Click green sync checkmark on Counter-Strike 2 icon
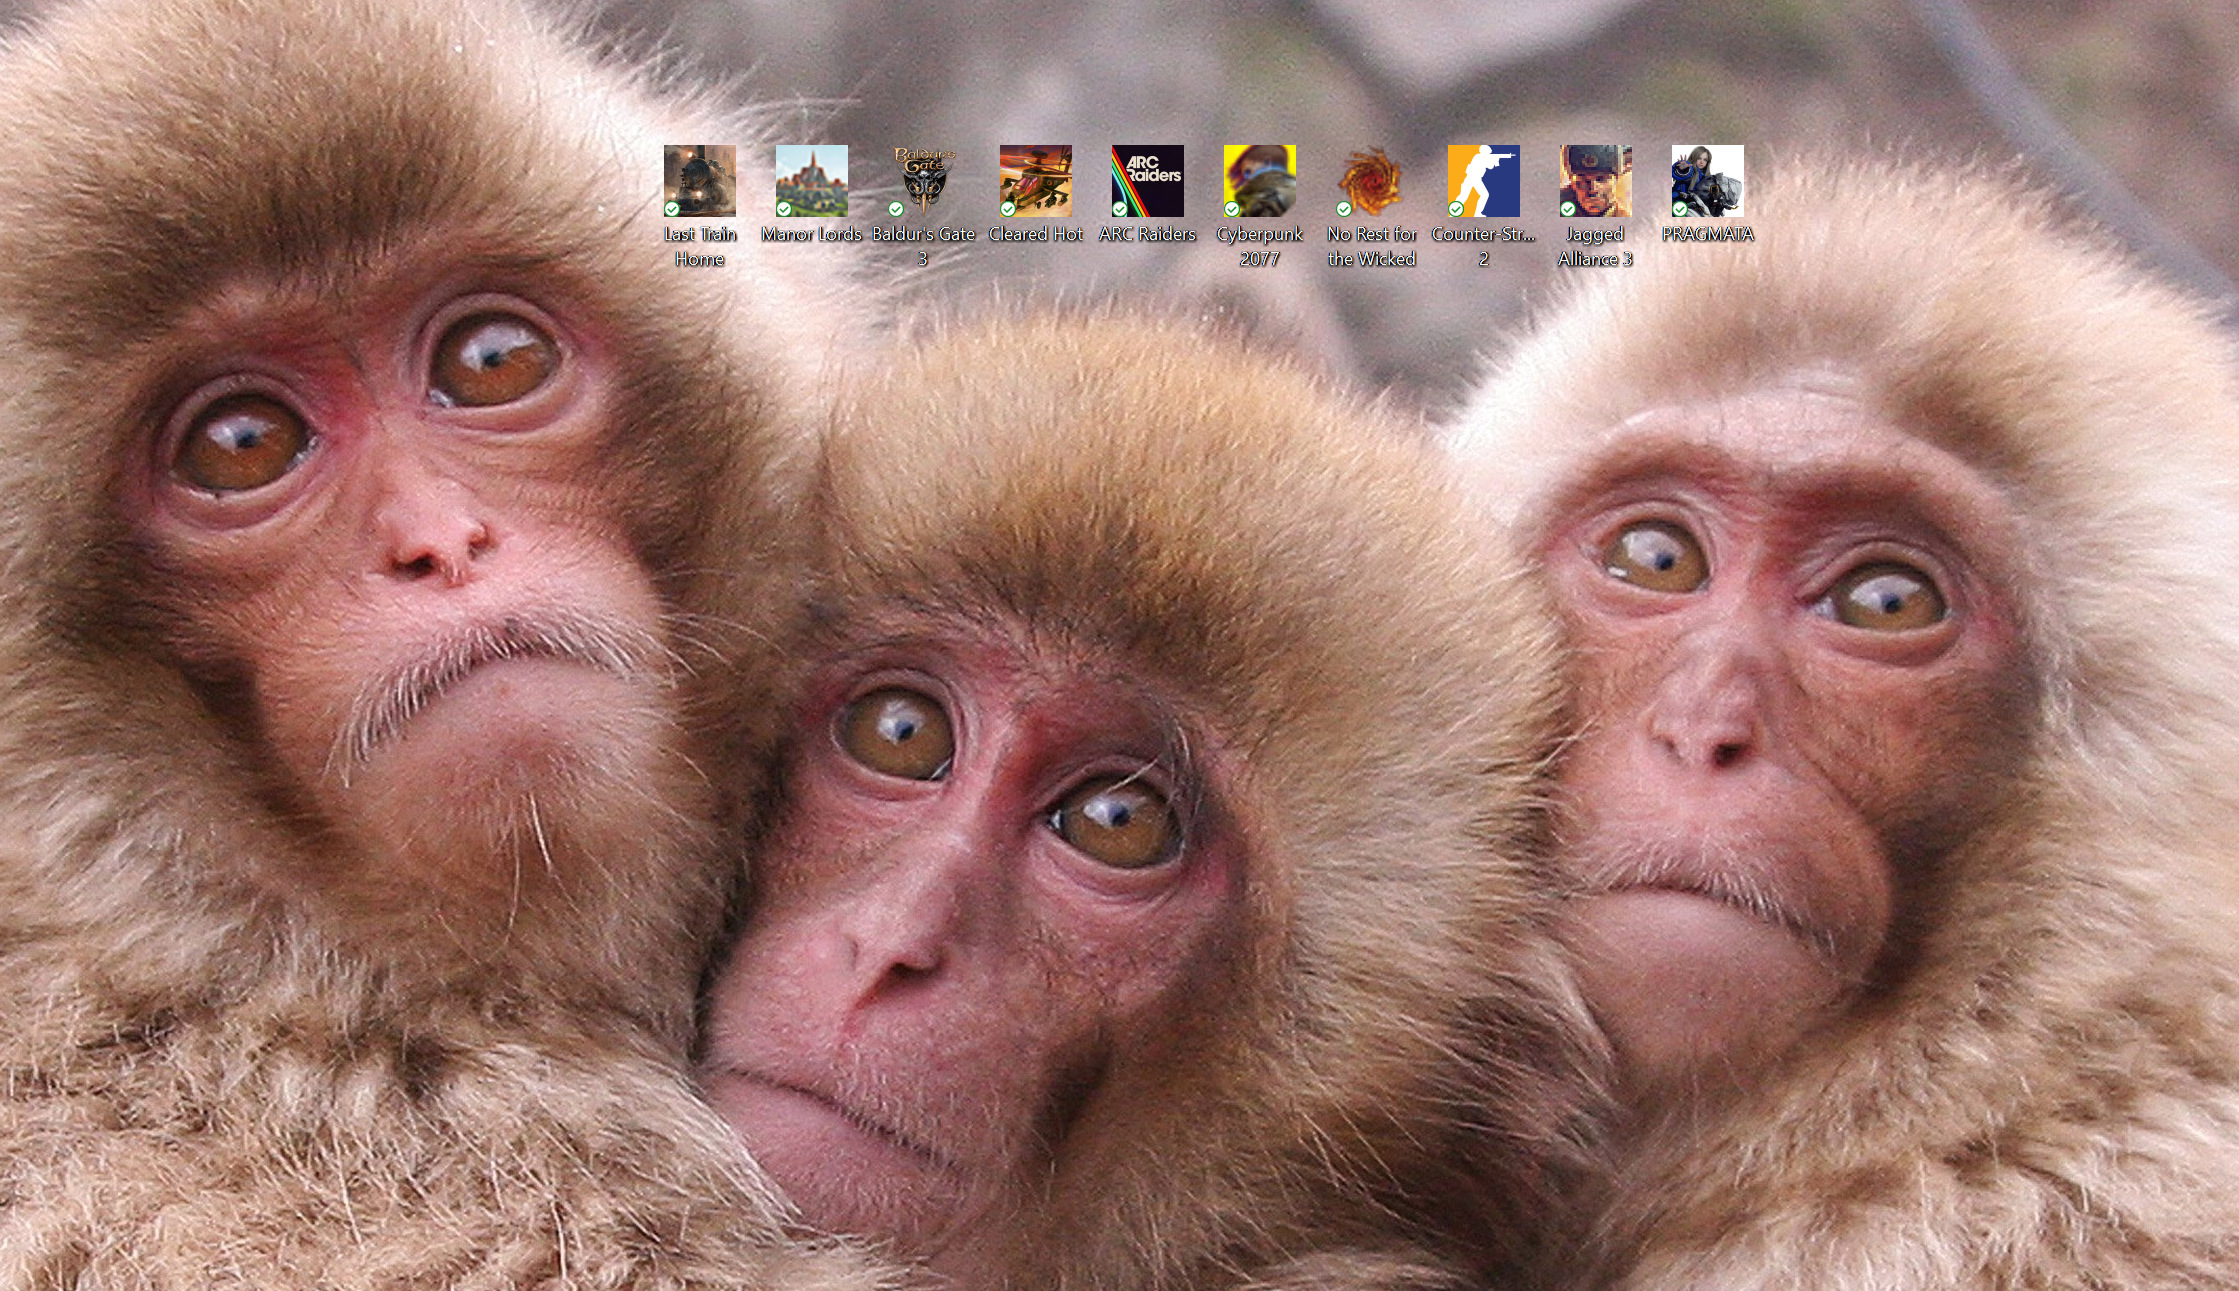This screenshot has height=1291, width=2239. coord(1456,208)
